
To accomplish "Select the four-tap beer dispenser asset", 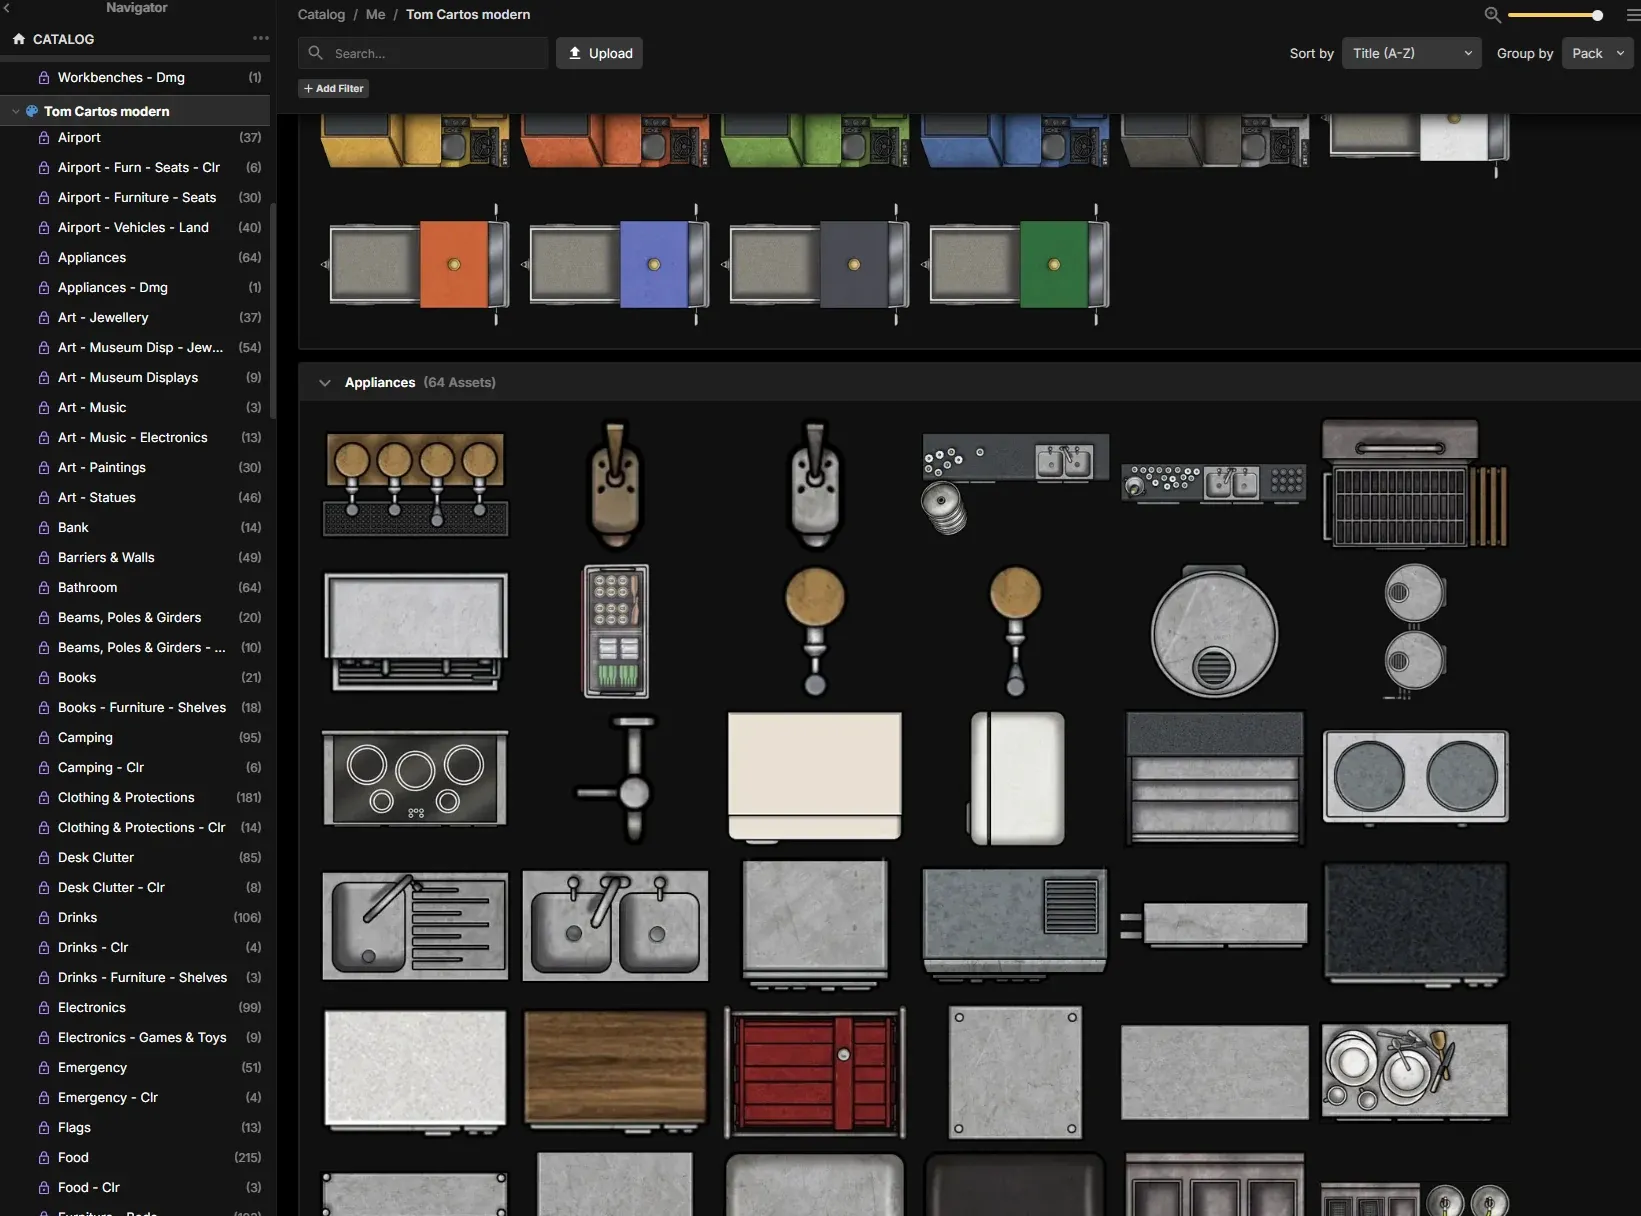I will [415, 484].
